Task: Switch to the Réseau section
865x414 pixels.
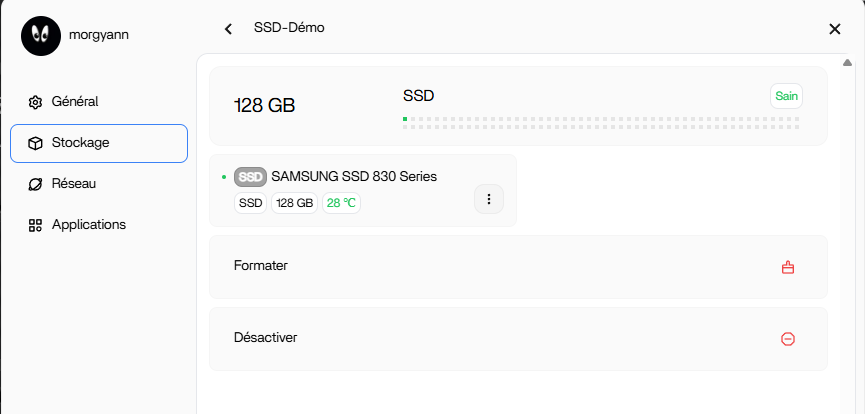Action: pyautogui.click(x=74, y=184)
